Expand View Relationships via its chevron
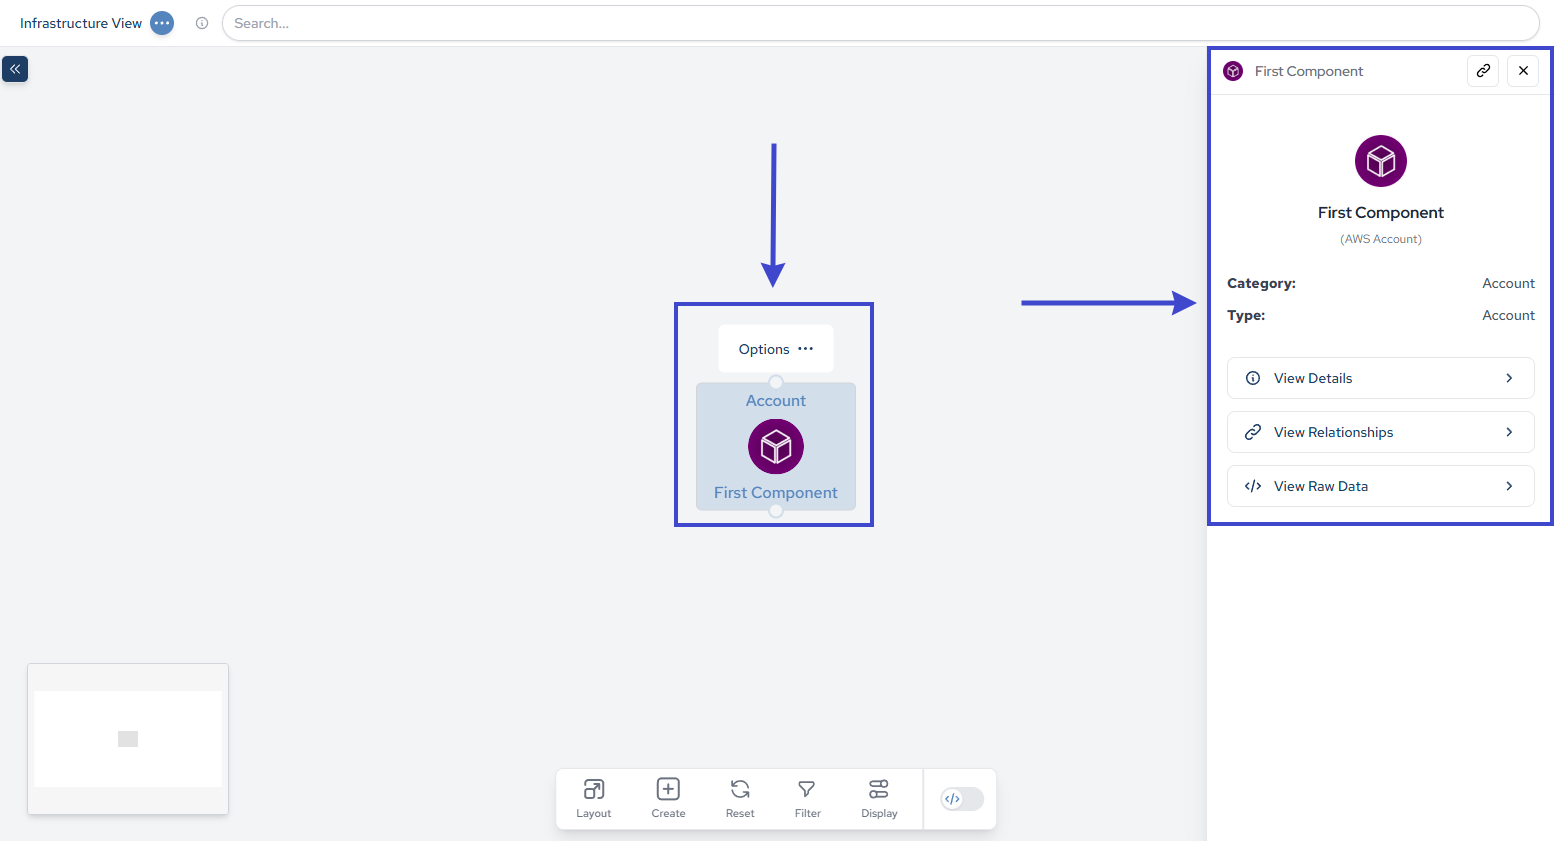The image size is (1555, 841). (x=1509, y=432)
